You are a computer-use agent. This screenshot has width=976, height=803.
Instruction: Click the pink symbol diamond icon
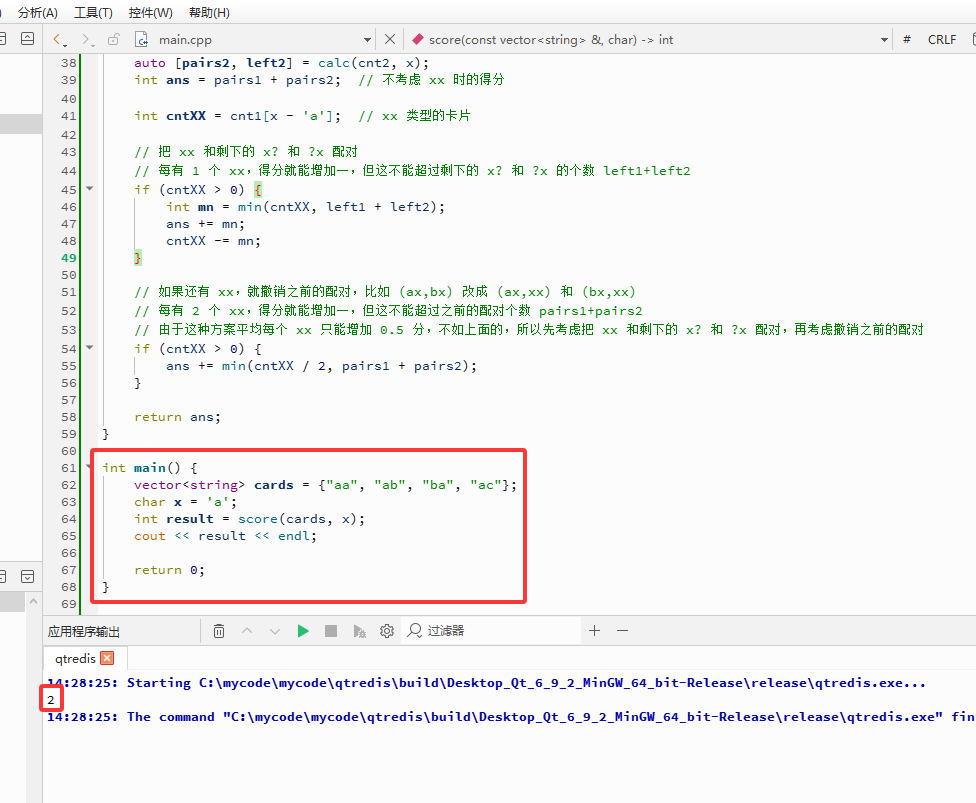tap(418, 39)
